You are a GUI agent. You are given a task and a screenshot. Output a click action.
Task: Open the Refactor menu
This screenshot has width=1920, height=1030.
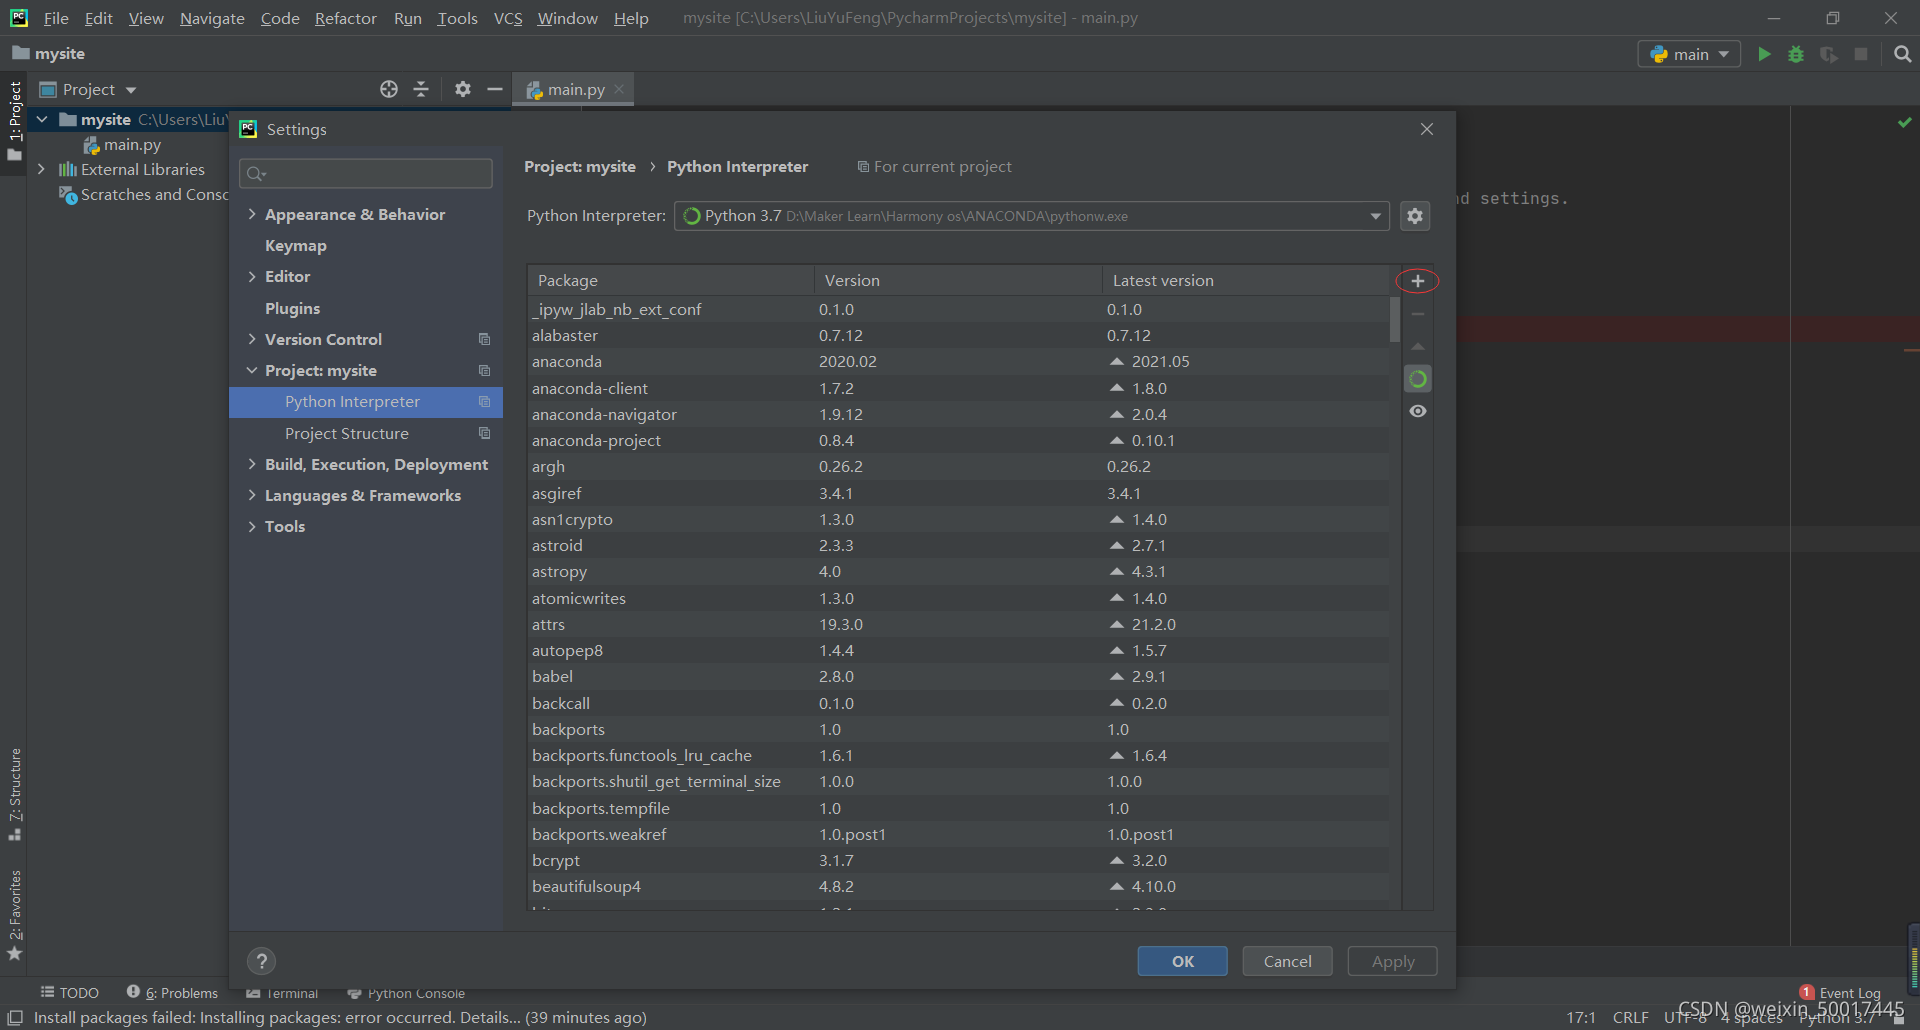[345, 18]
